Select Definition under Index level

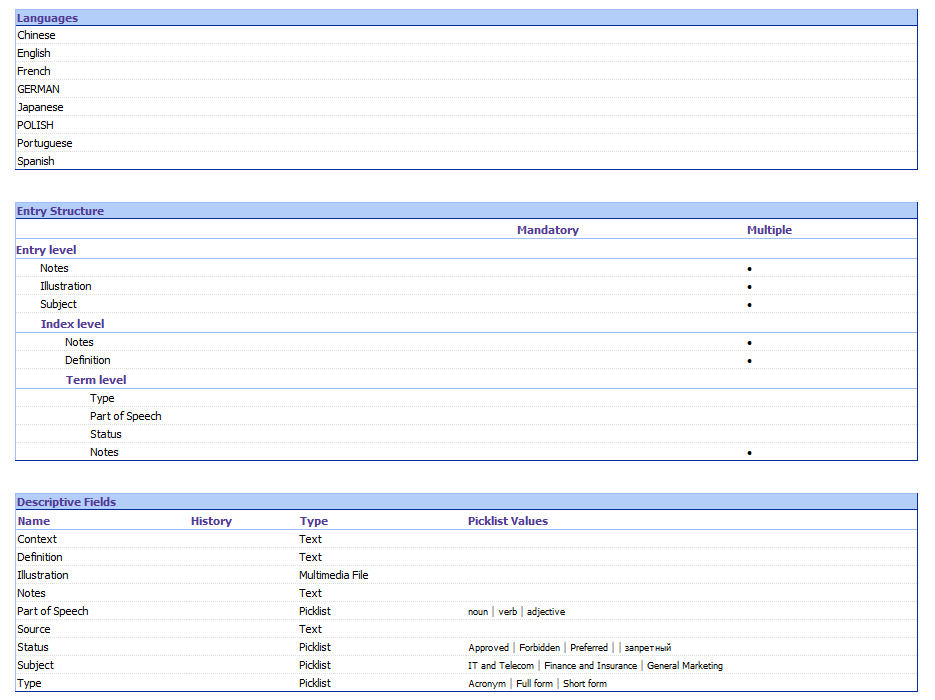point(88,360)
